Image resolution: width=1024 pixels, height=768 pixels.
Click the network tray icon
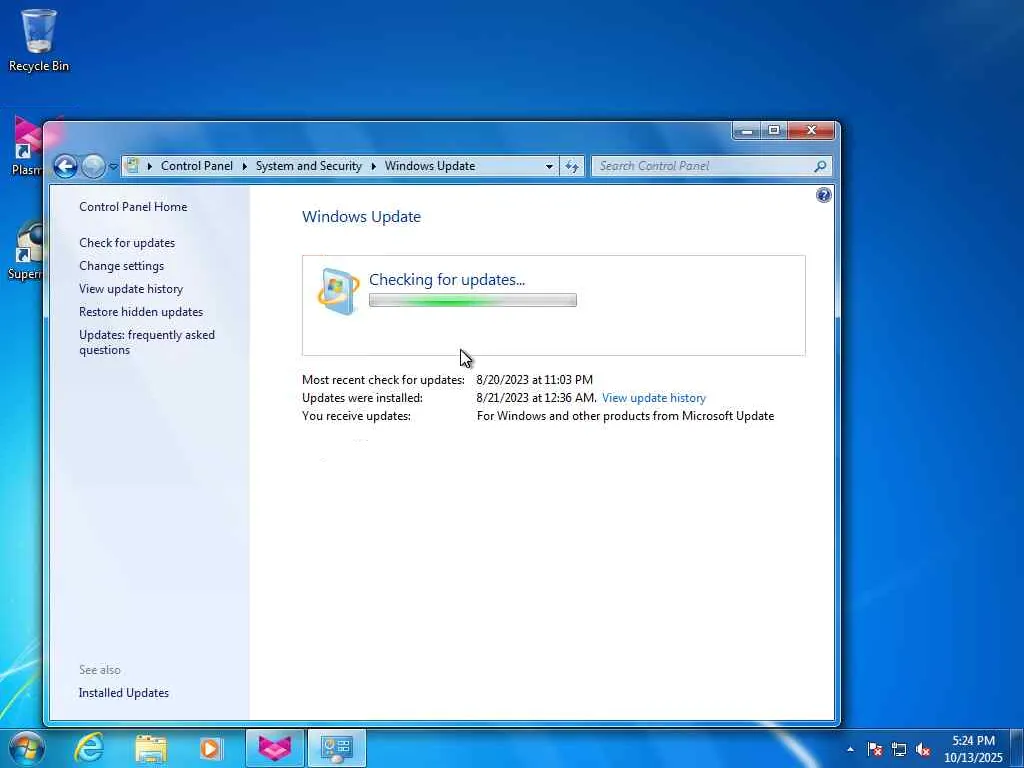coord(899,749)
